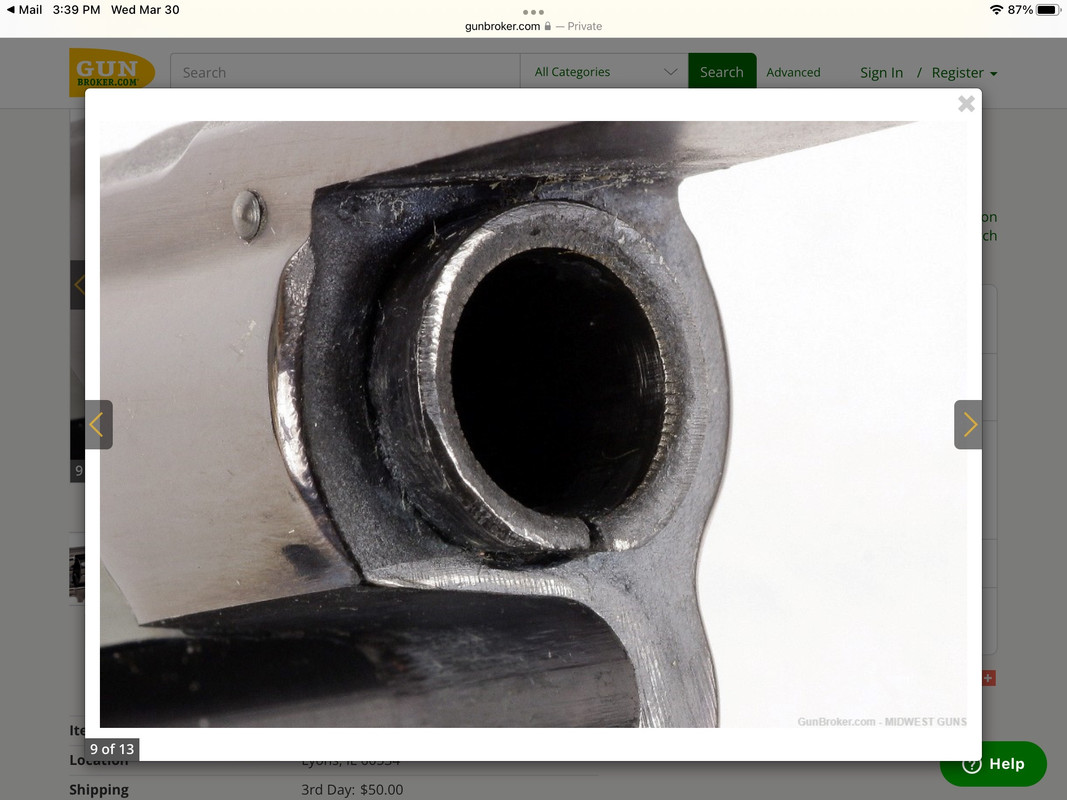Open the Advanced search link
The image size is (1067, 800).
pyautogui.click(x=793, y=72)
